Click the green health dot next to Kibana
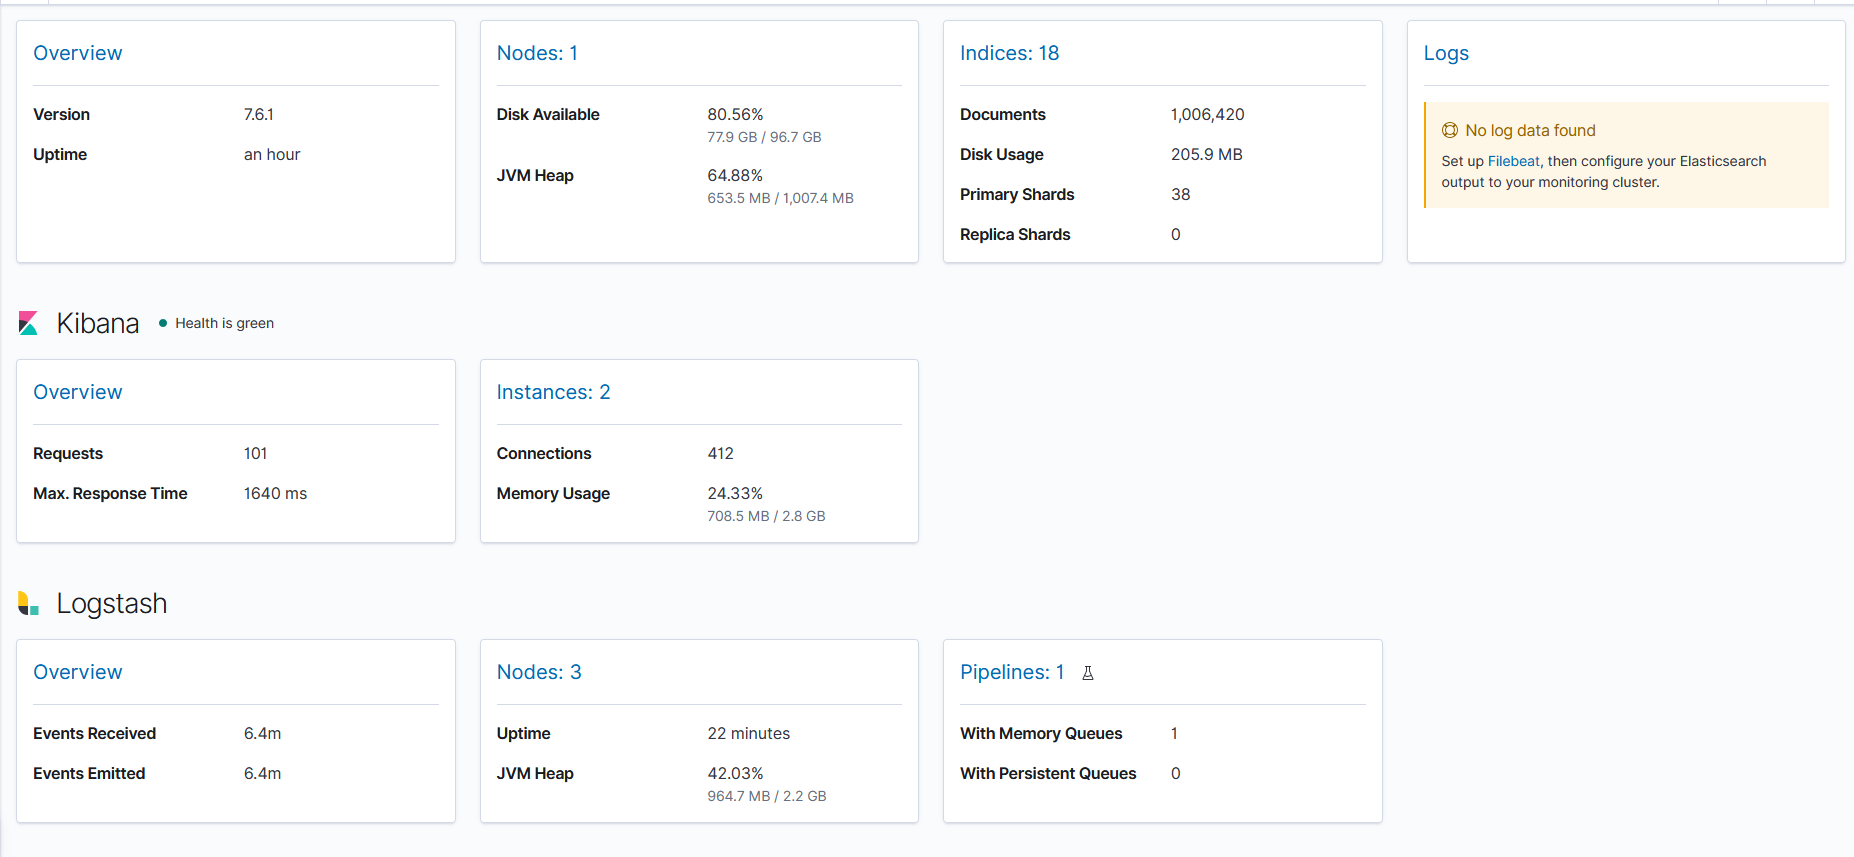The width and height of the screenshot is (1854, 857). pyautogui.click(x=163, y=323)
